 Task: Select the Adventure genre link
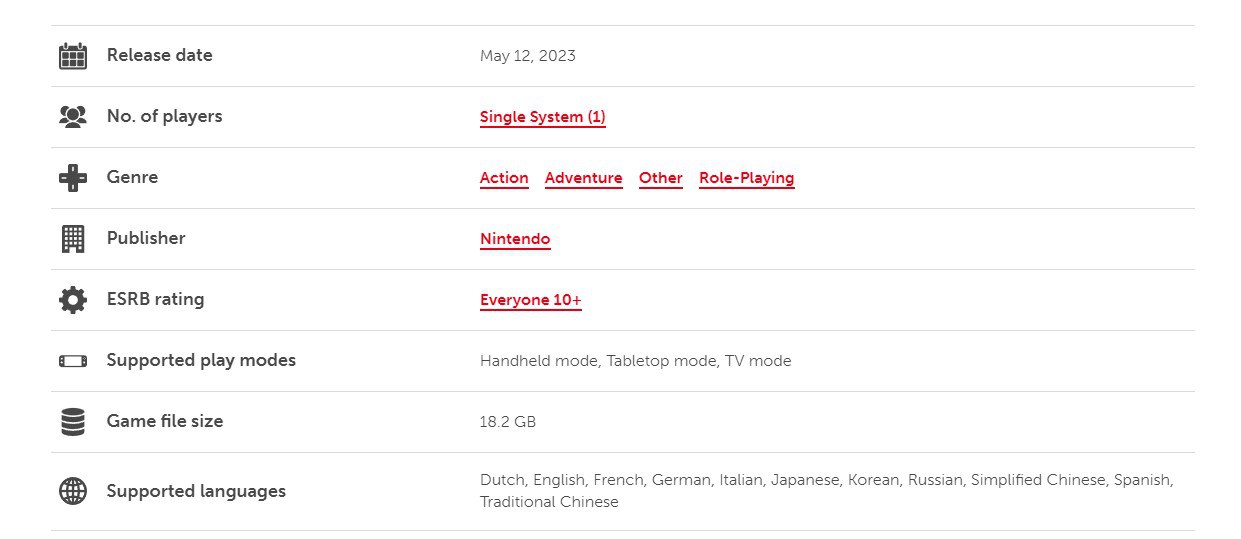583,178
